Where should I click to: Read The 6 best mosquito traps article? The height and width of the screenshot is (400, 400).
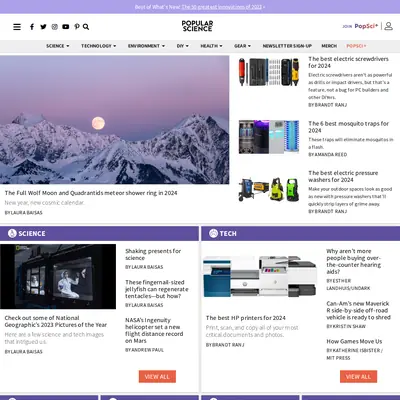[x=348, y=127]
